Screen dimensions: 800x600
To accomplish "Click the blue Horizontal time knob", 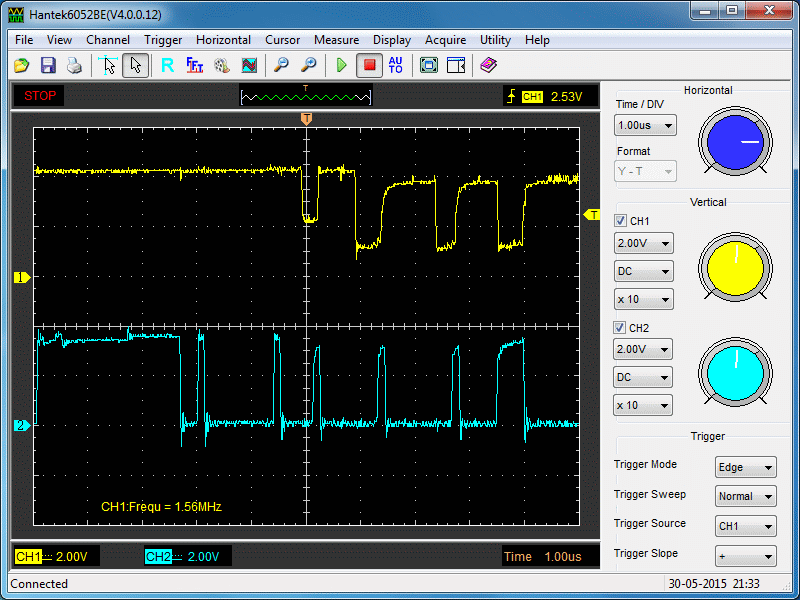I will pos(736,142).
